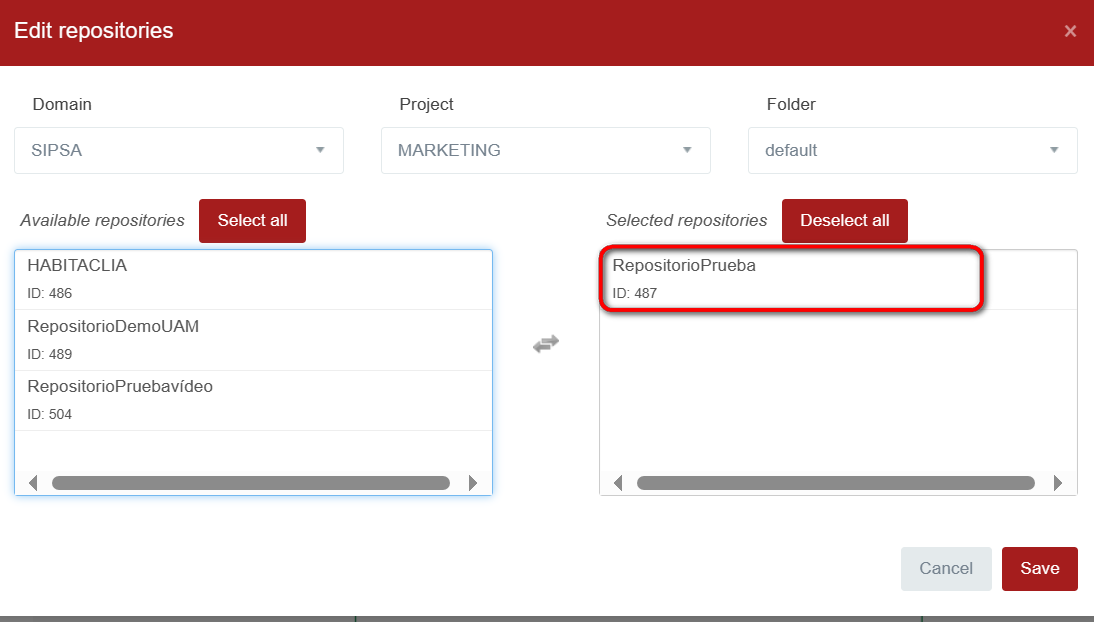Open the Domain dropdown showing SIPSA

179,150
